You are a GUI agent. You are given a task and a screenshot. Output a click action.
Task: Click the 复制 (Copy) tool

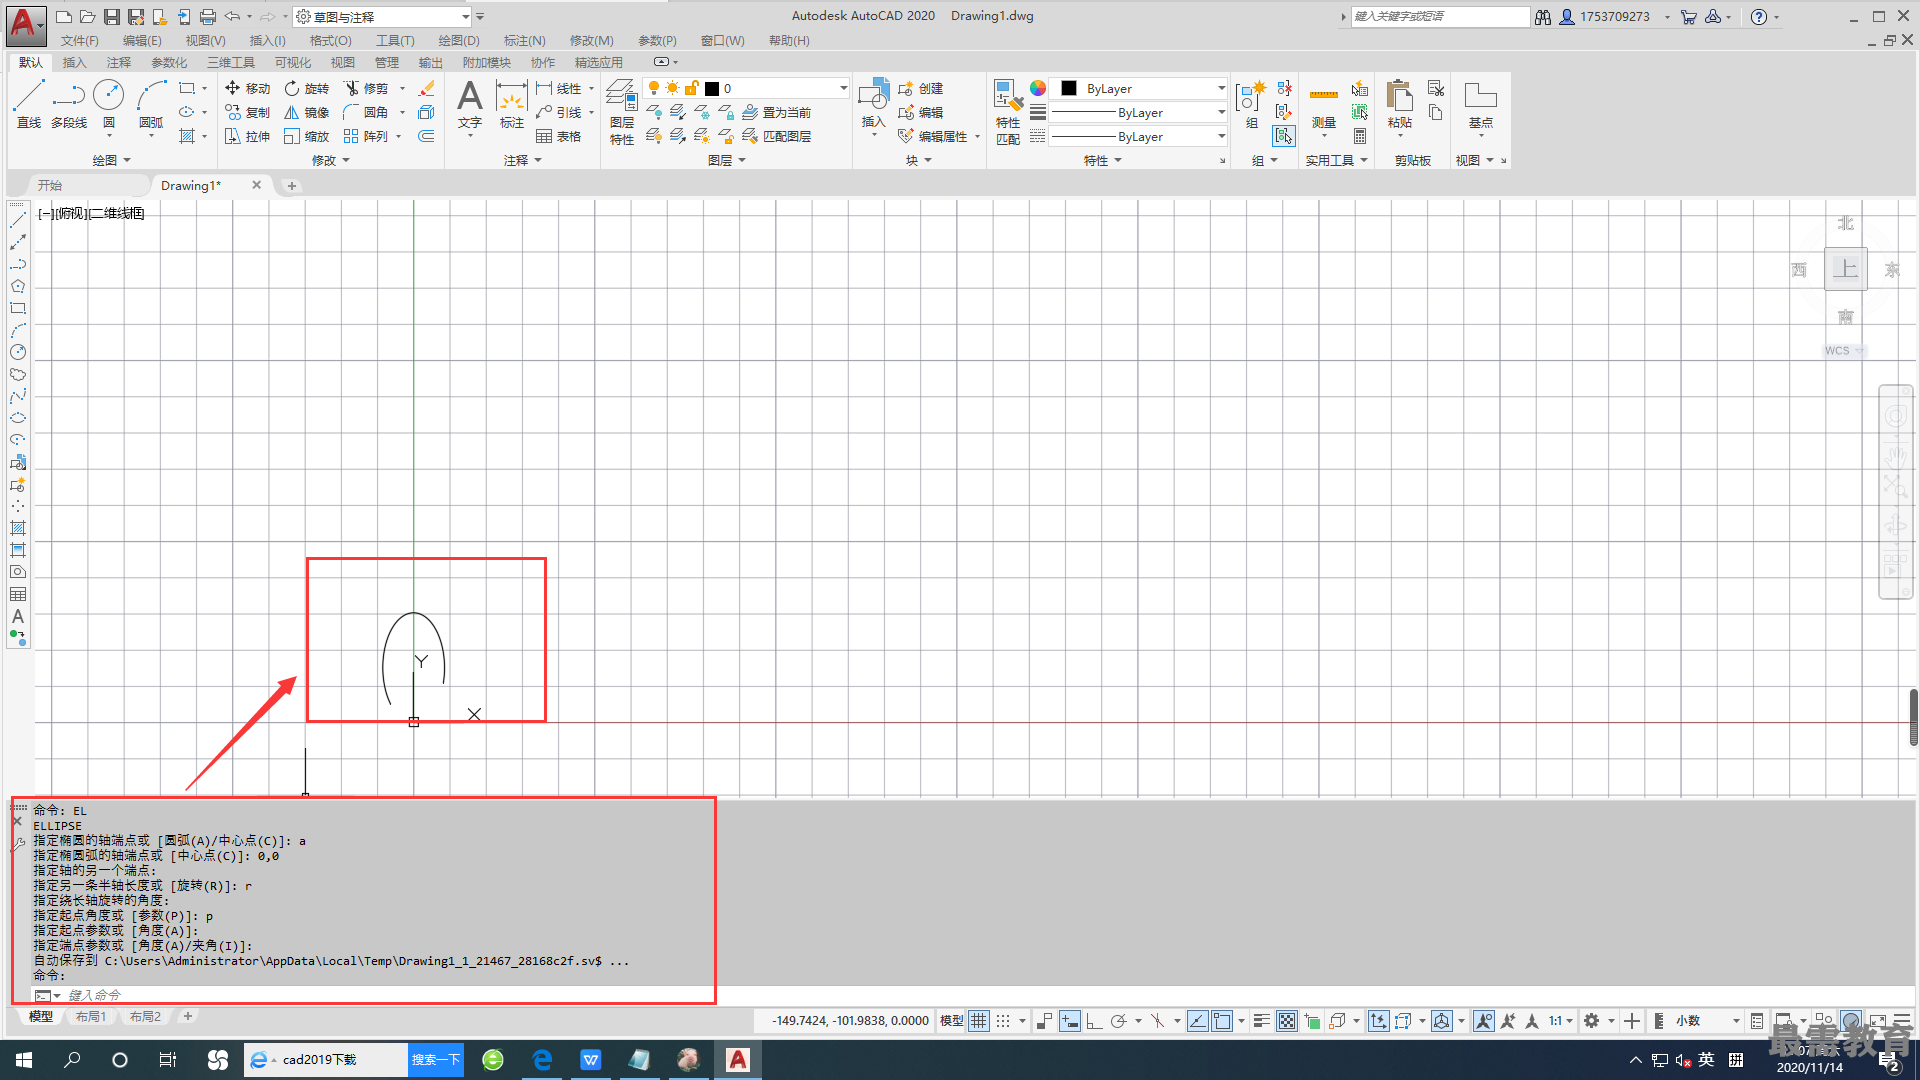click(247, 112)
